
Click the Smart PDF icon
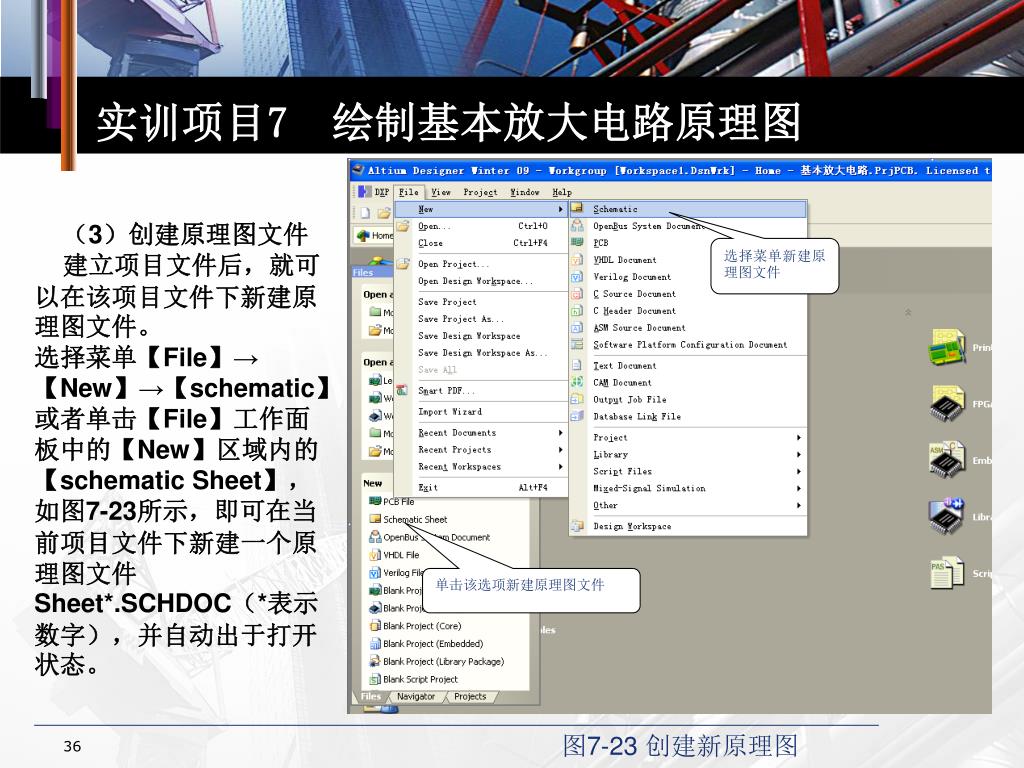402,390
